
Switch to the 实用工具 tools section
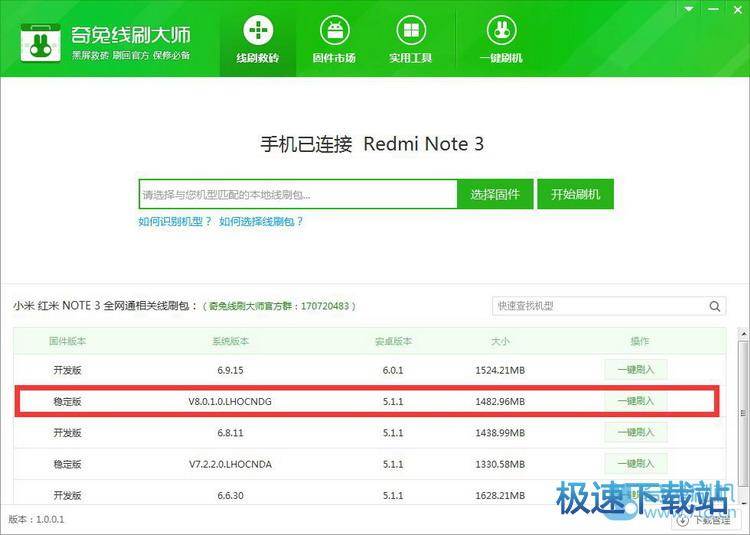tap(410, 38)
